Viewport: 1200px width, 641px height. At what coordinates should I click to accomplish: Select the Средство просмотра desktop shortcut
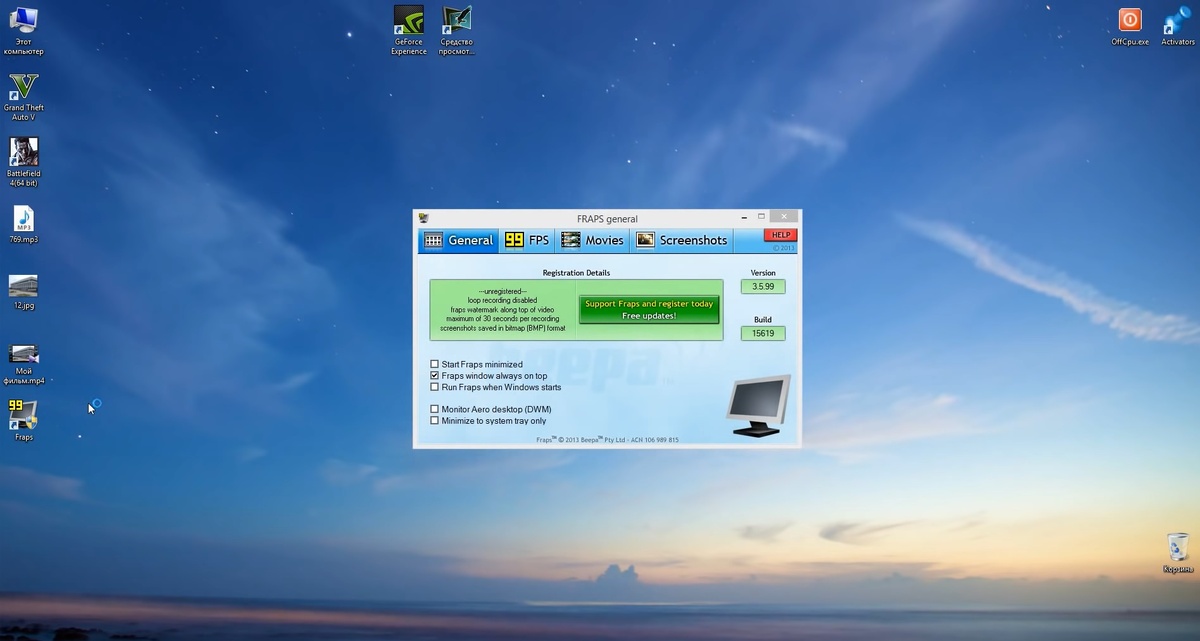[456, 31]
